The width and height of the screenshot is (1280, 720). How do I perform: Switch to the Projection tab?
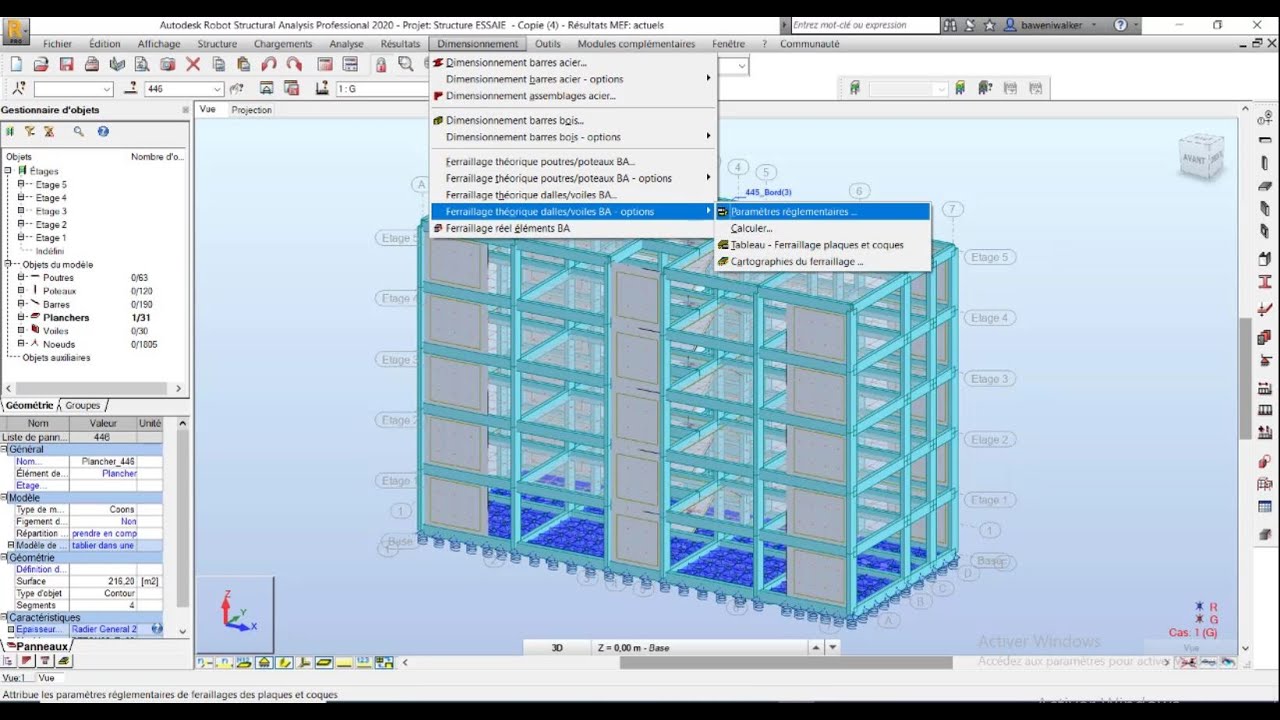[251, 110]
